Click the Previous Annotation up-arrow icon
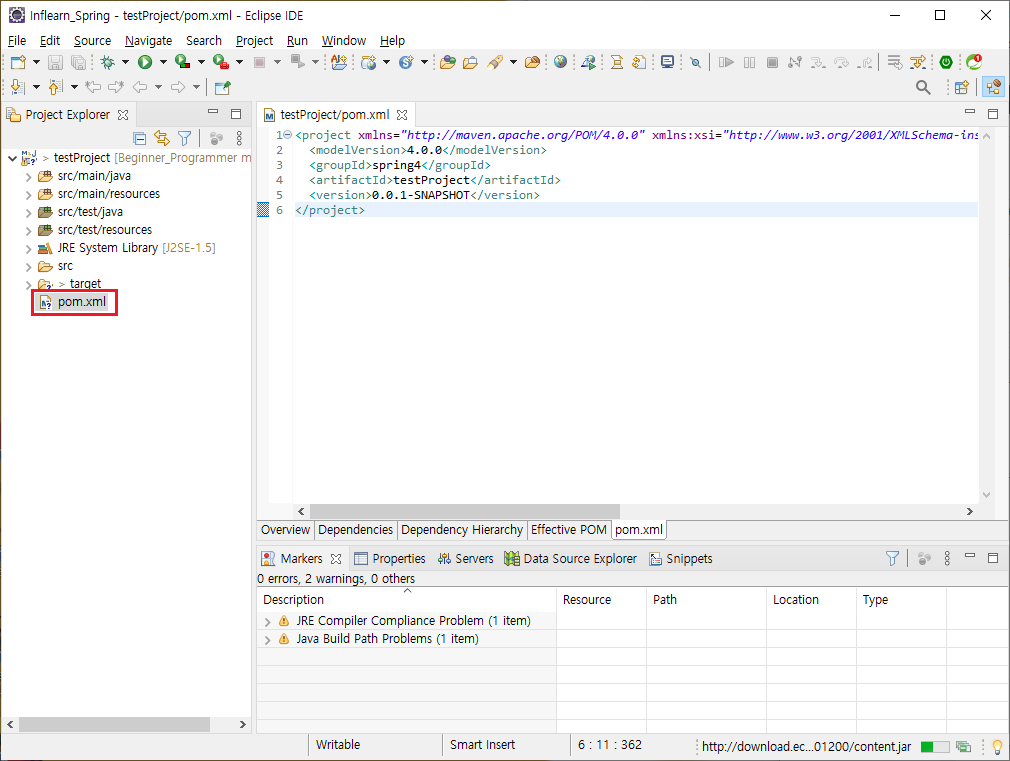 click(55, 86)
